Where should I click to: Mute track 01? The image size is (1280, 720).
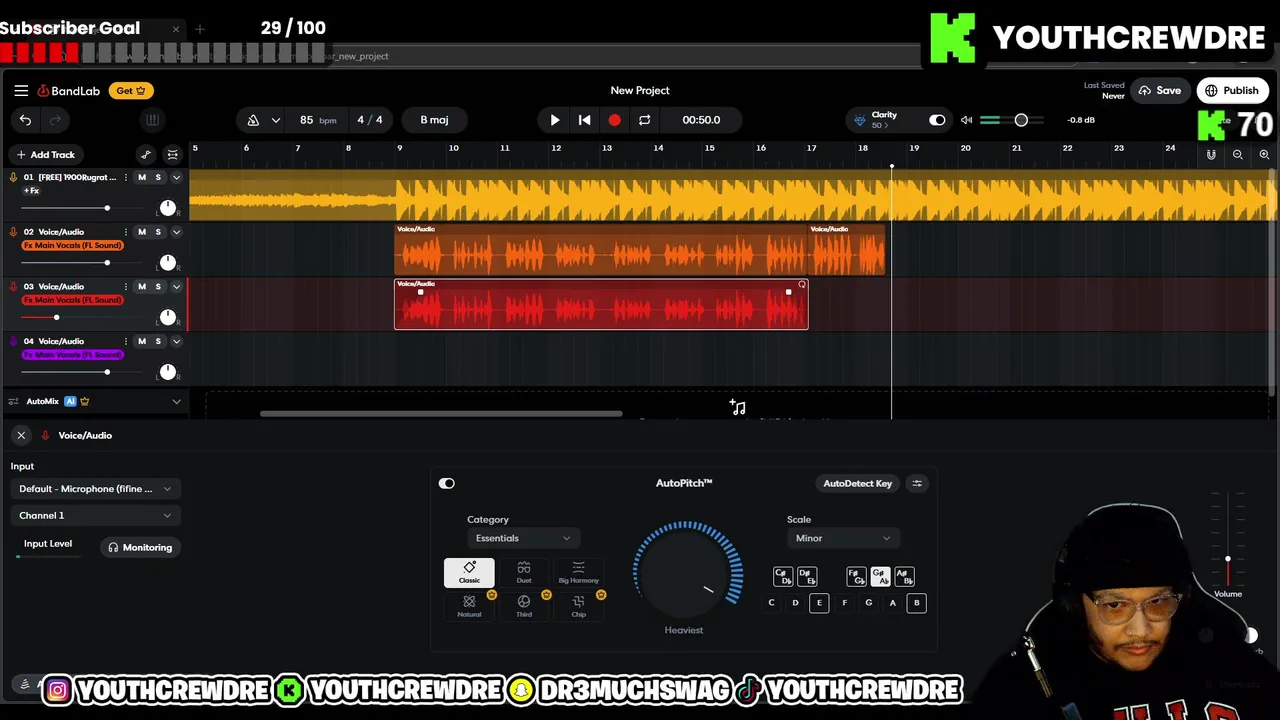(x=141, y=177)
